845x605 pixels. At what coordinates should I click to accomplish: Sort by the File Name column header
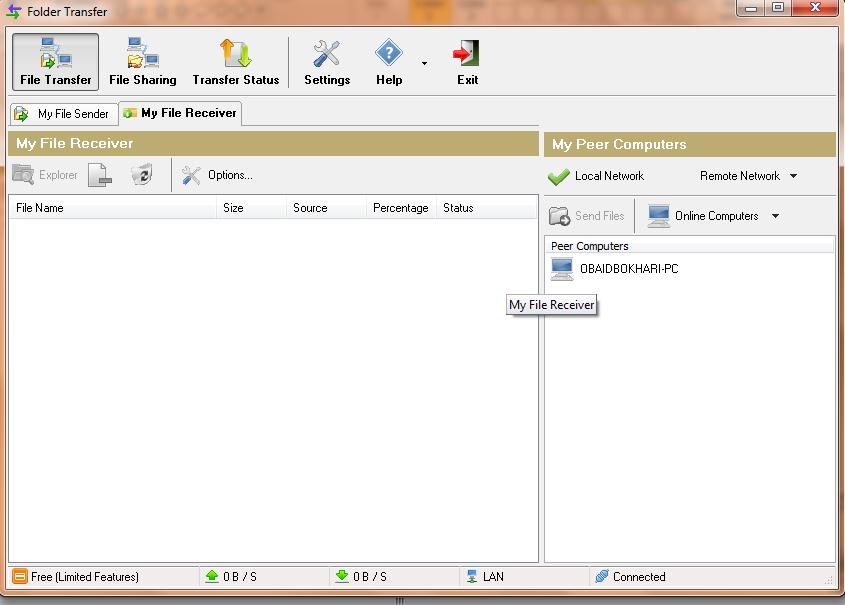click(113, 208)
